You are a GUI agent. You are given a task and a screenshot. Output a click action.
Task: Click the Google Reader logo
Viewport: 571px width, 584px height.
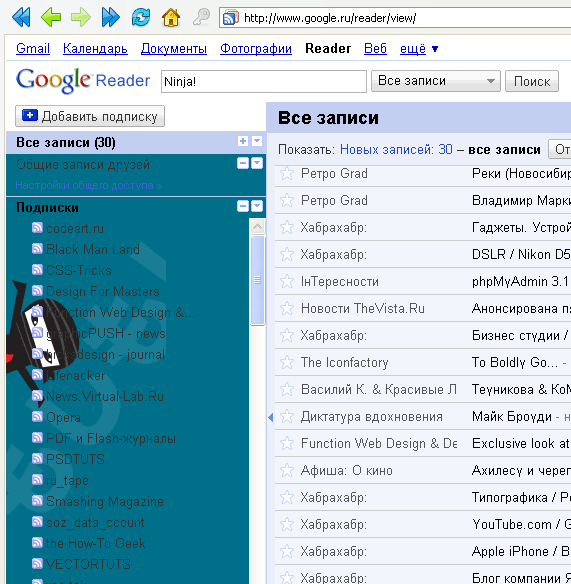tap(83, 80)
